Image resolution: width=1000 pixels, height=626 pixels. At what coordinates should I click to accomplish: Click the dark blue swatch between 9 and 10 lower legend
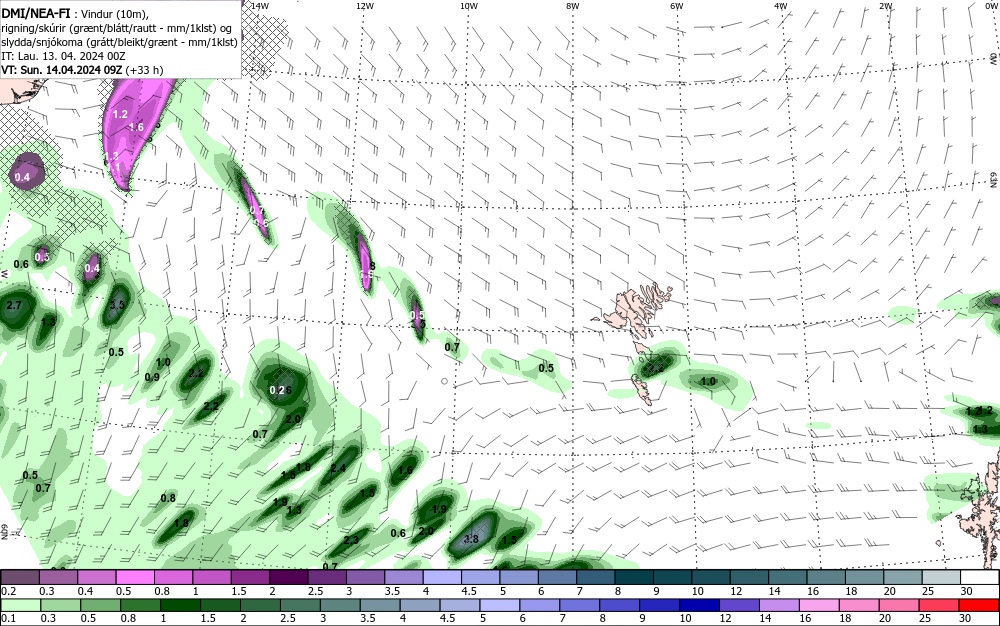(x=659, y=604)
